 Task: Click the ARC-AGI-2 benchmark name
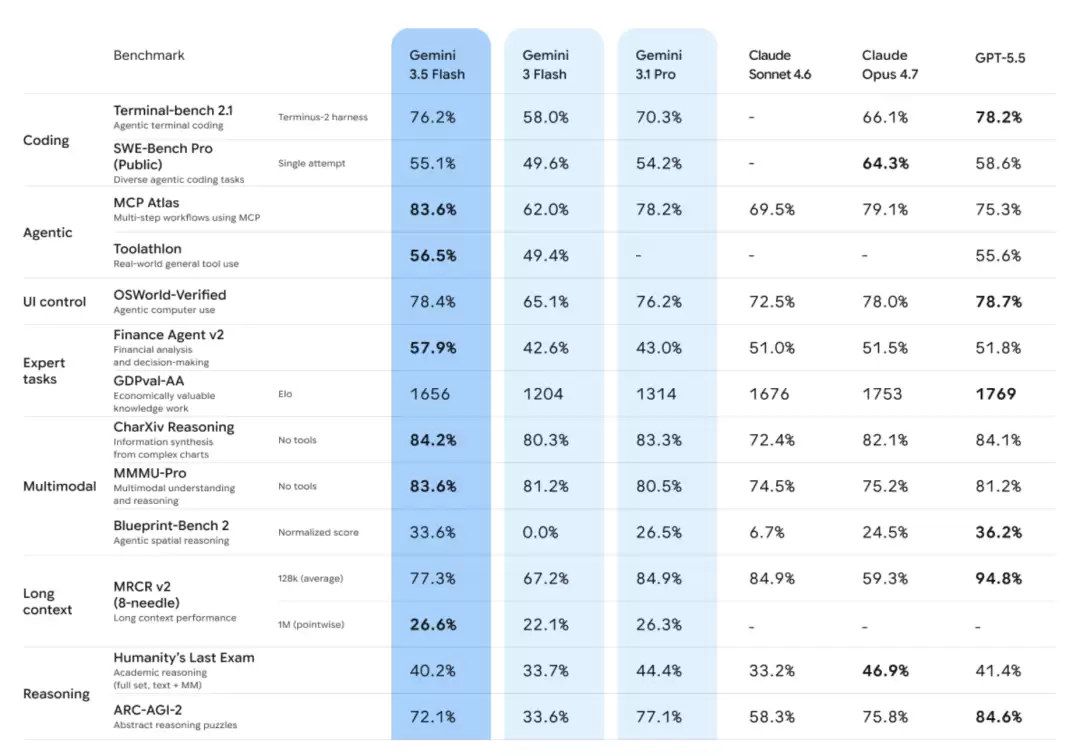[x=147, y=710]
